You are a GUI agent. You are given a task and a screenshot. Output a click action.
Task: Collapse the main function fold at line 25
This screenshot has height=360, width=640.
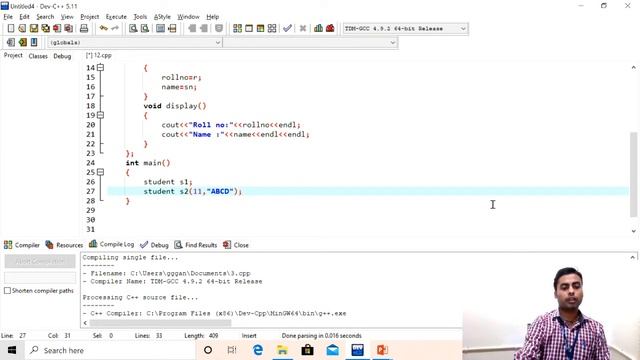100,172
